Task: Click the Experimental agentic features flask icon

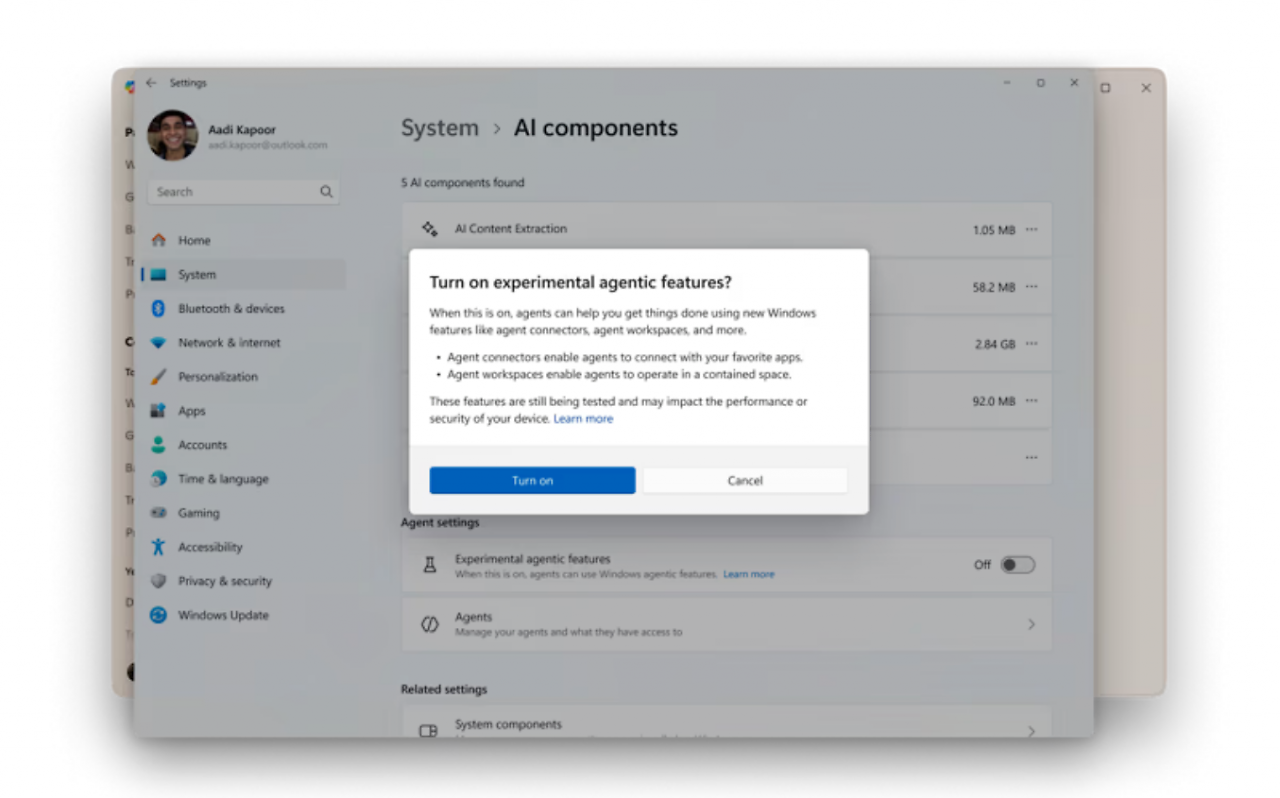Action: click(x=430, y=565)
